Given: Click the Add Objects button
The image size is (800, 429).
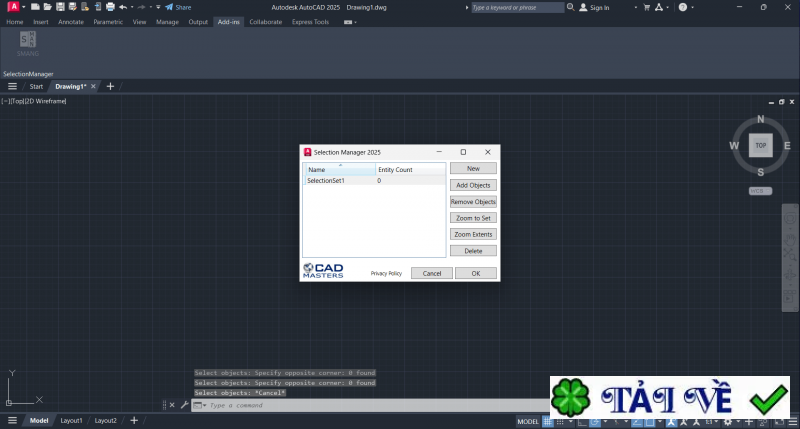Looking at the screenshot, I should click(x=473, y=185).
